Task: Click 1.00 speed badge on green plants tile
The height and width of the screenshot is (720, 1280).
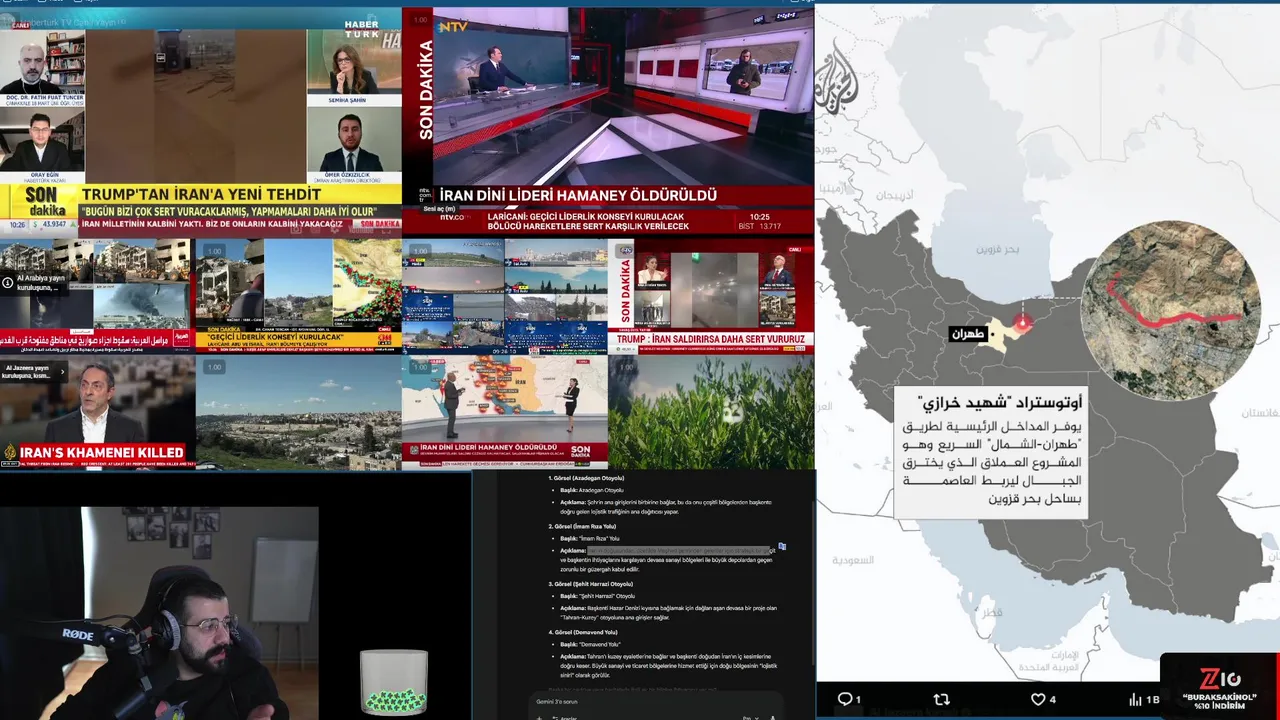Action: coord(627,368)
